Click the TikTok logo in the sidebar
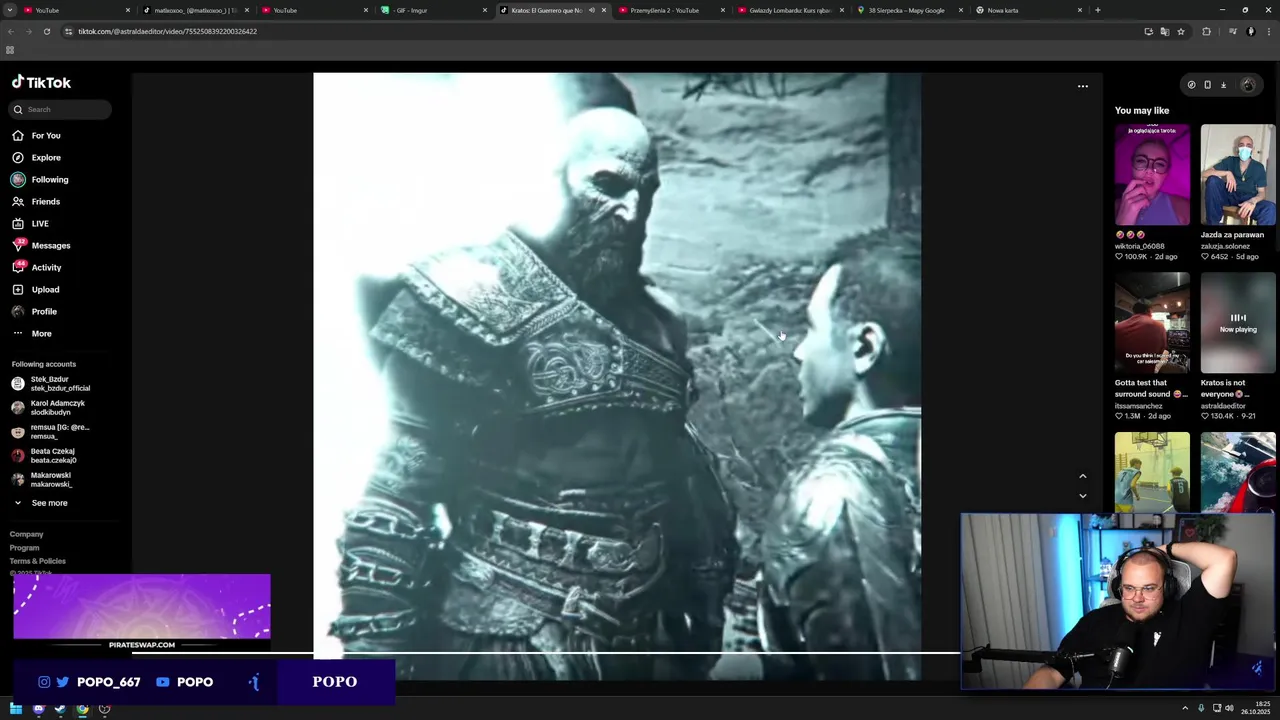This screenshot has height=720, width=1280. [x=41, y=83]
